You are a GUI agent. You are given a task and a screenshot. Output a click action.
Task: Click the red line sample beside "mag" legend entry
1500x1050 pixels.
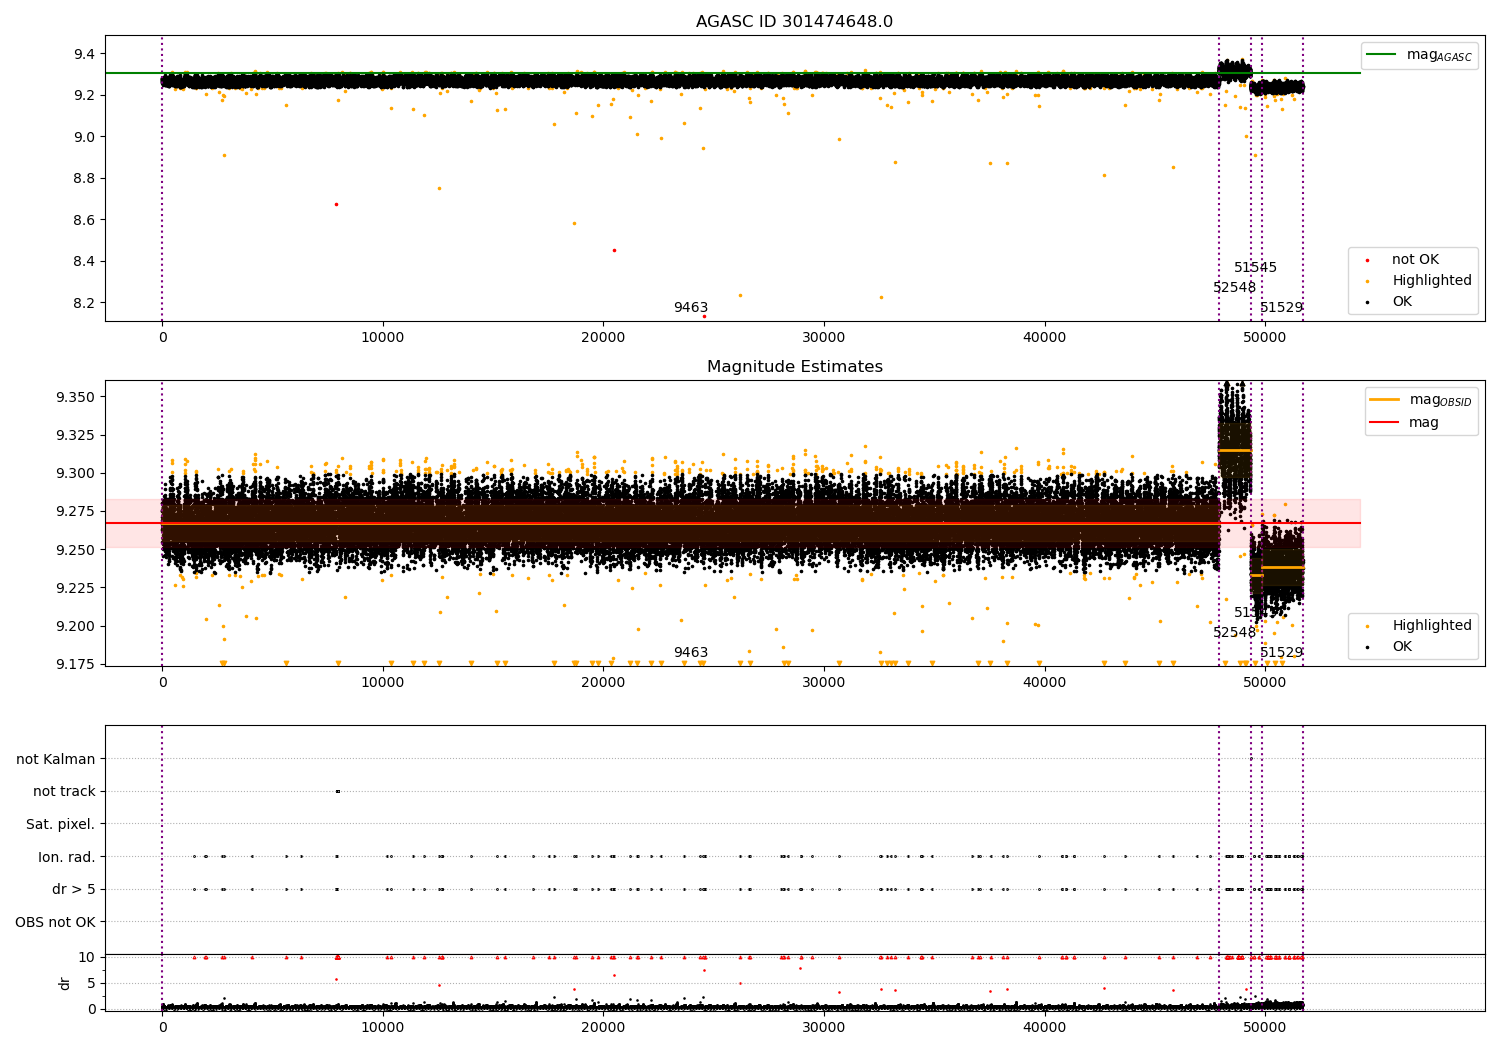1384,423
